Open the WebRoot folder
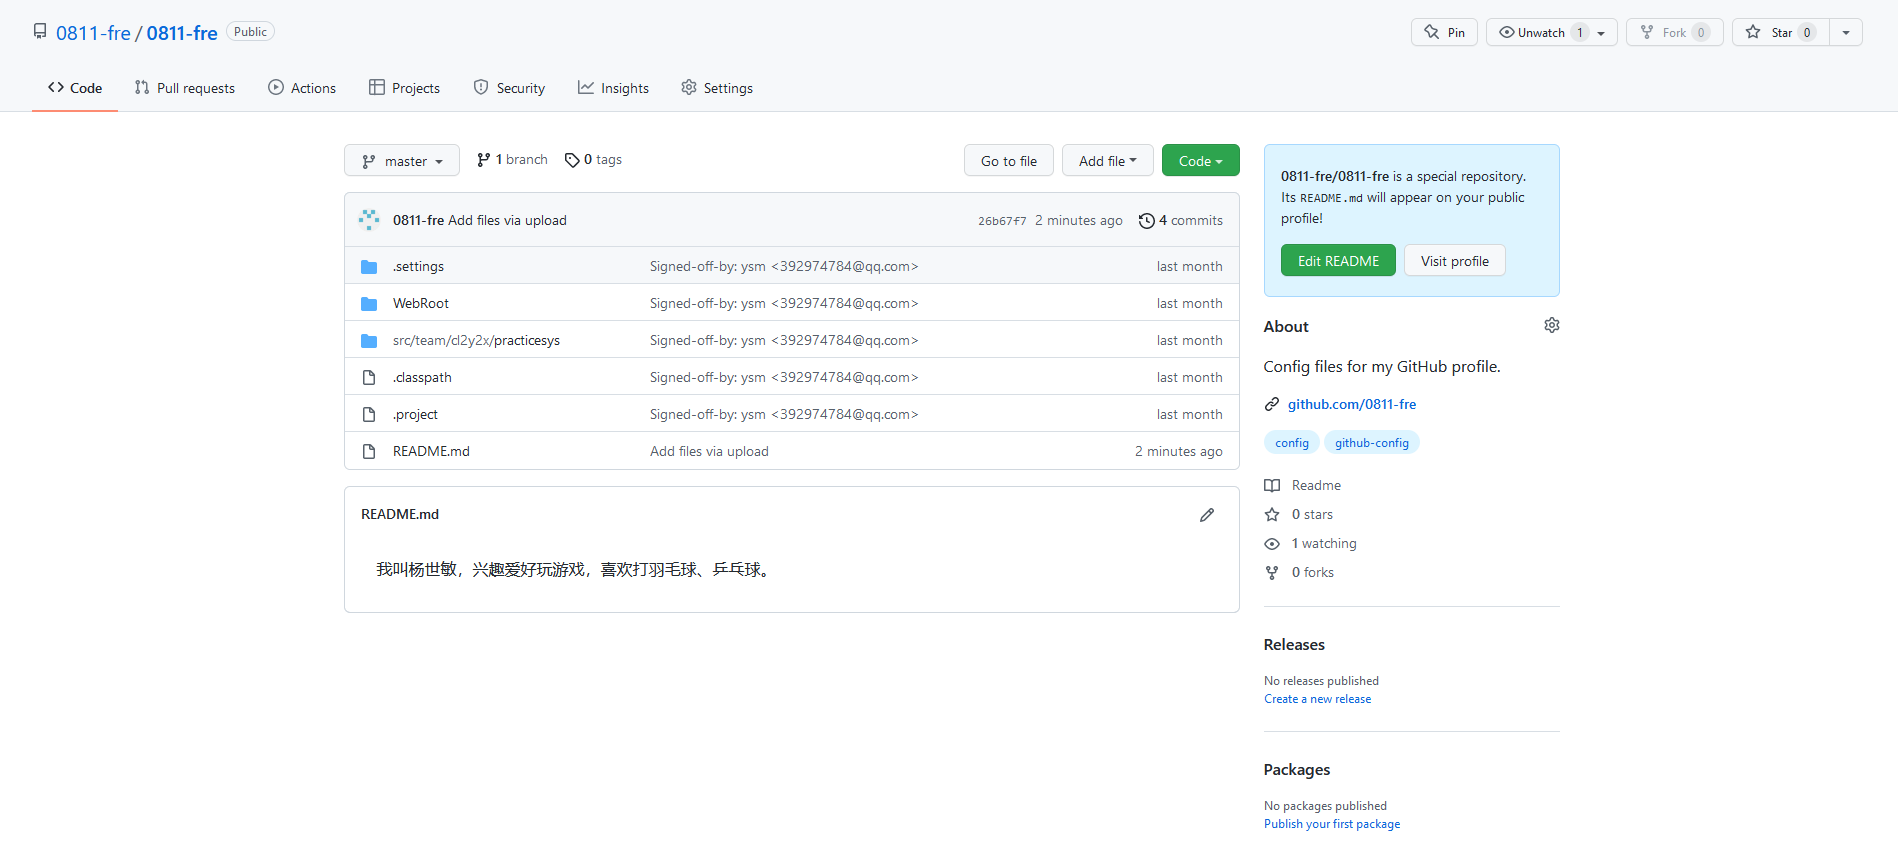Viewport: 1898px width, 855px height. click(x=421, y=304)
